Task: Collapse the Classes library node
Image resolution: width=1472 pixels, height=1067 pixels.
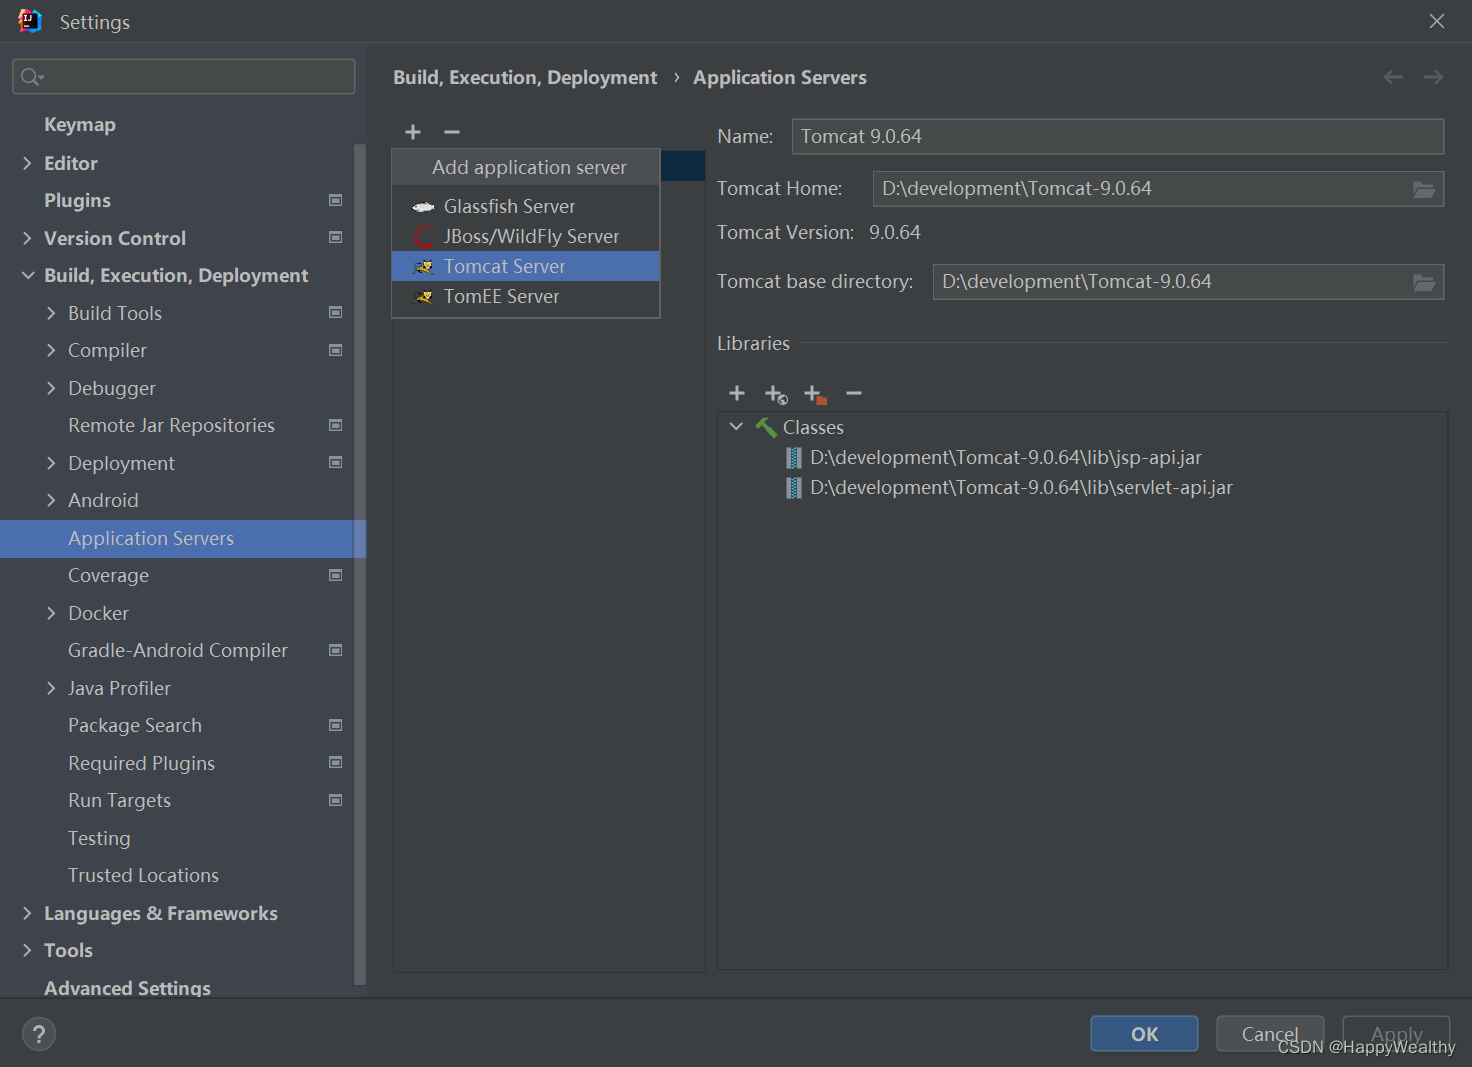Action: (x=736, y=427)
